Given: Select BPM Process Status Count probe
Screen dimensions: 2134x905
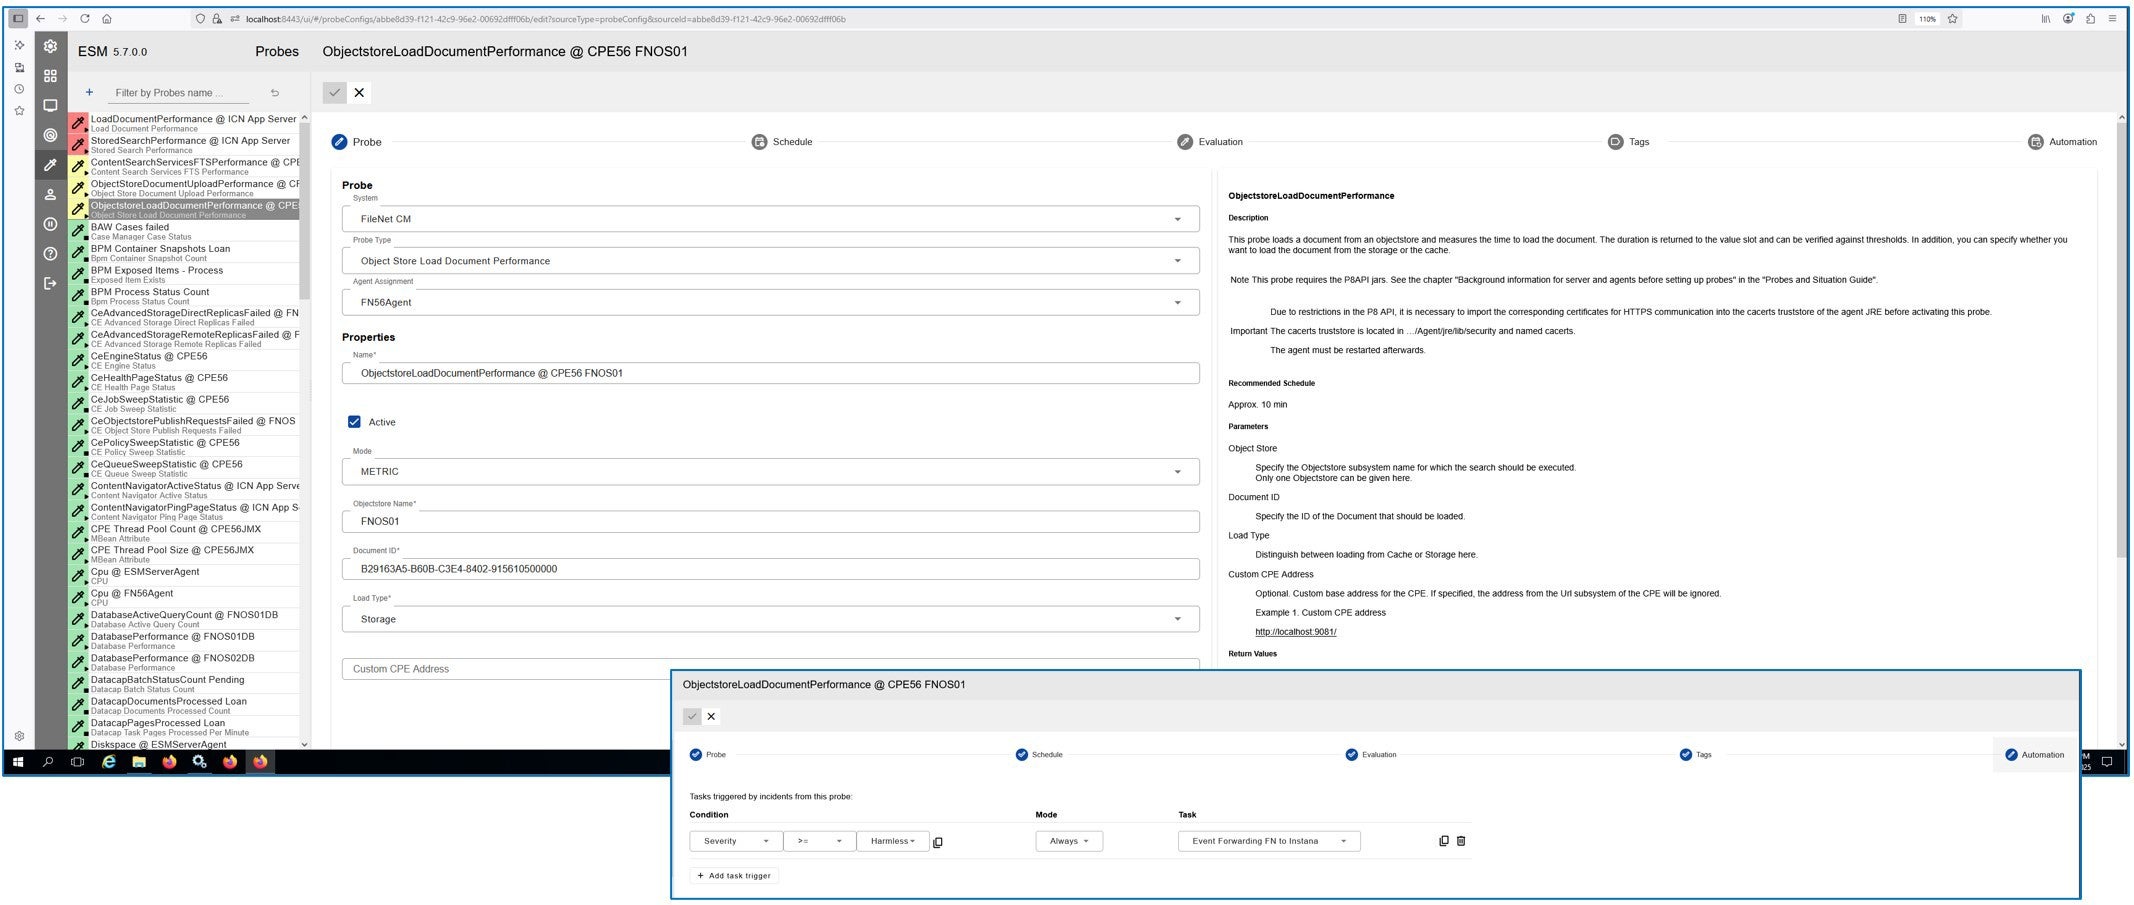Looking at the screenshot, I should point(184,296).
